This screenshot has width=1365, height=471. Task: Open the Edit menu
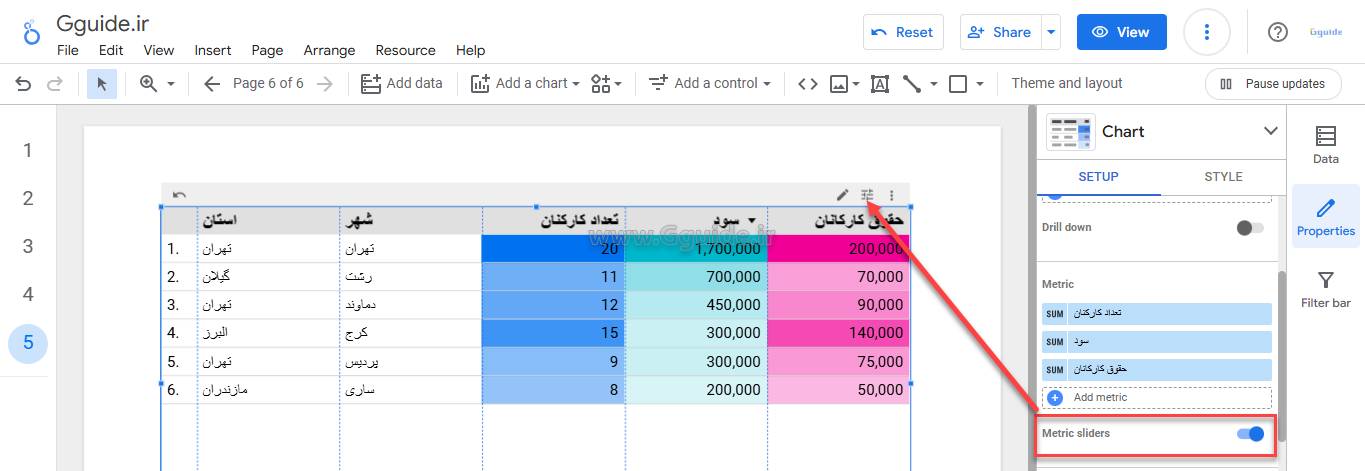tap(111, 50)
